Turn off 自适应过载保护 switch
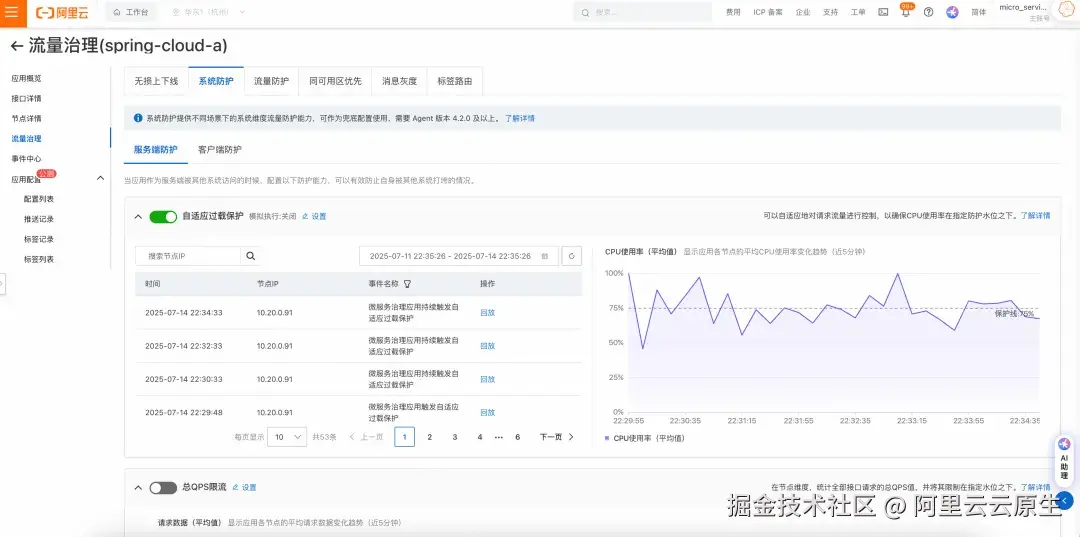 pyautogui.click(x=163, y=217)
